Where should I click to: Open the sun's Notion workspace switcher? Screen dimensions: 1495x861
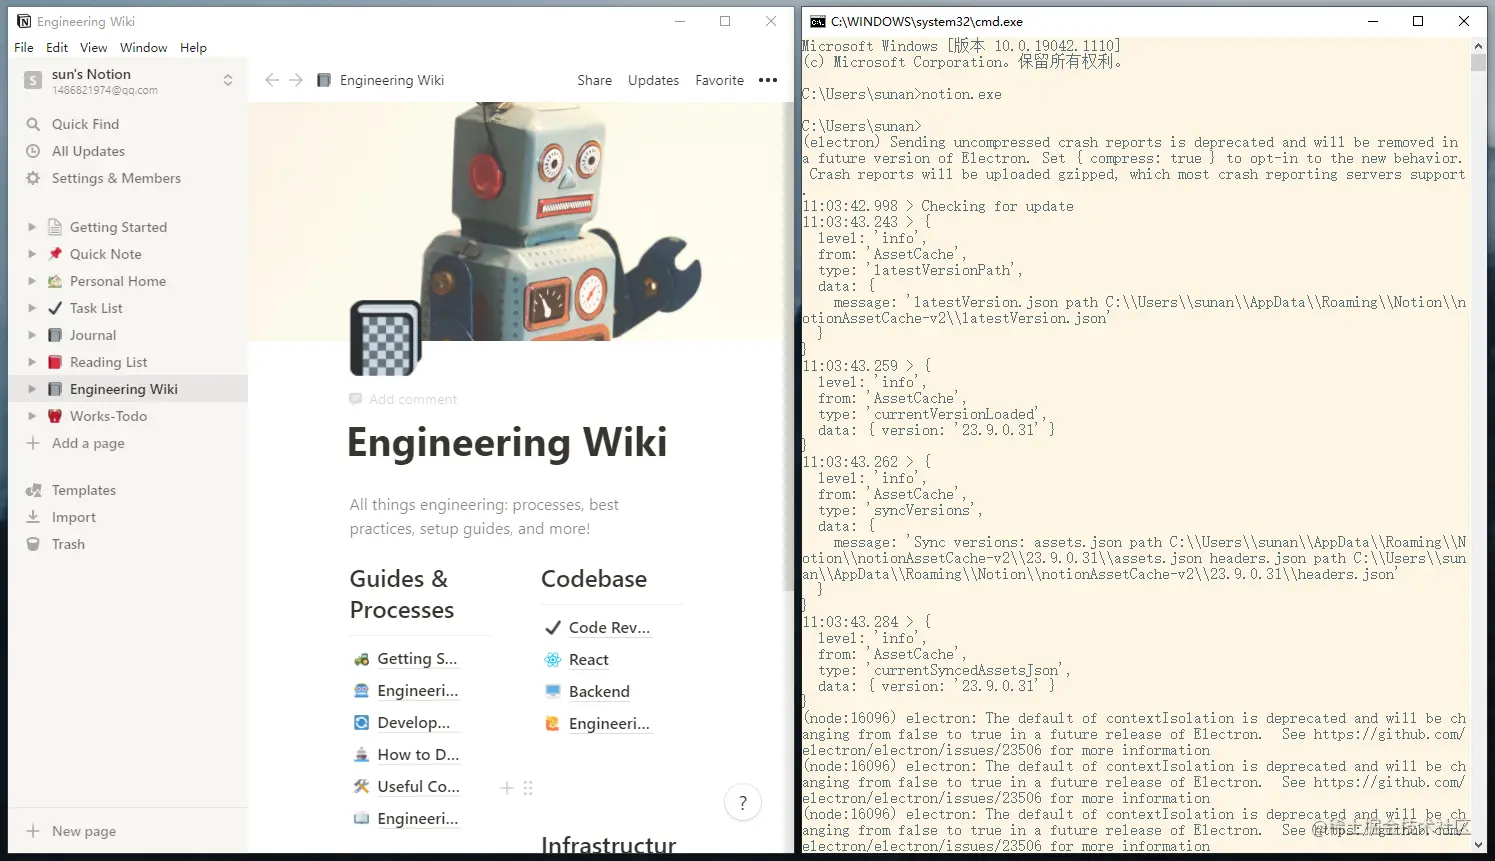128,81
